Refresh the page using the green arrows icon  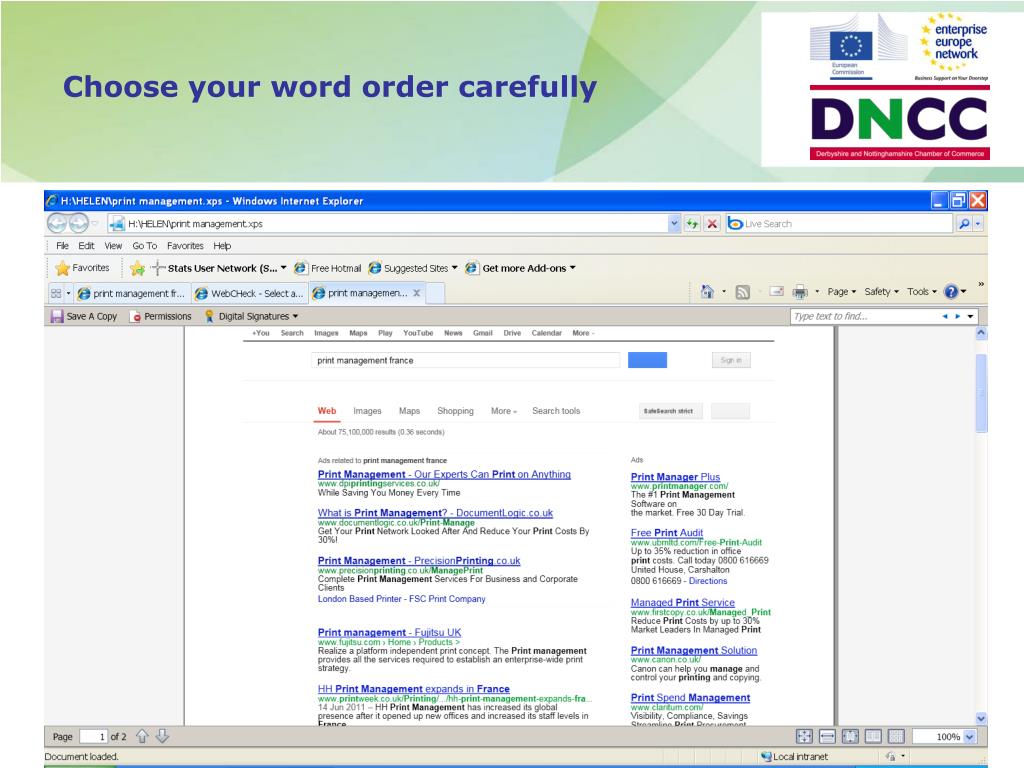pos(692,223)
